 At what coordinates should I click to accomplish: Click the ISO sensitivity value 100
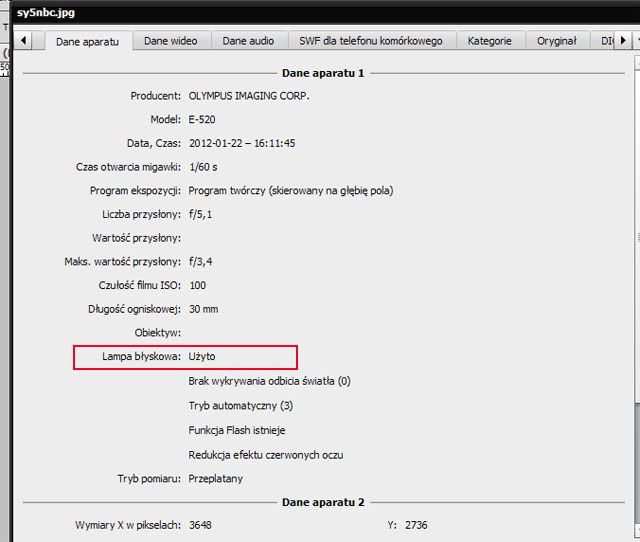(x=198, y=285)
